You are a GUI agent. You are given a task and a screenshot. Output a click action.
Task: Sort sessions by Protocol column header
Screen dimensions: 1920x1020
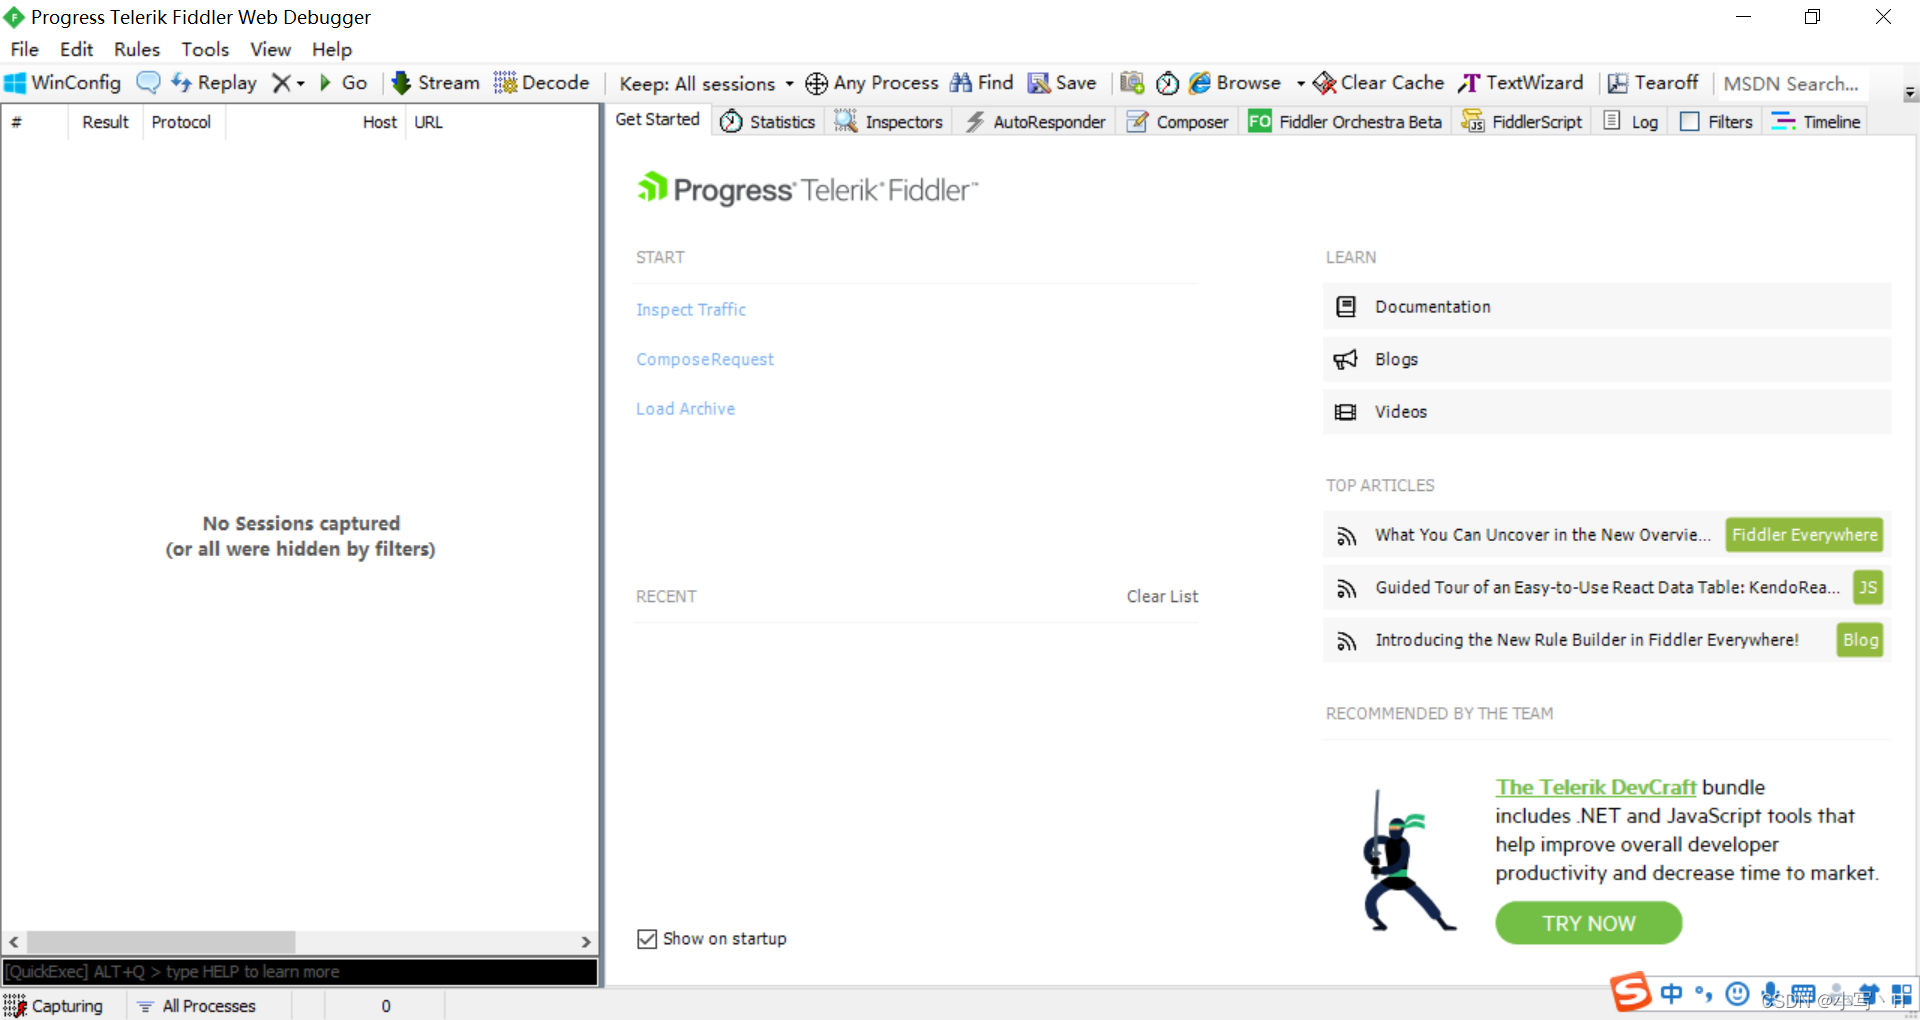(182, 122)
